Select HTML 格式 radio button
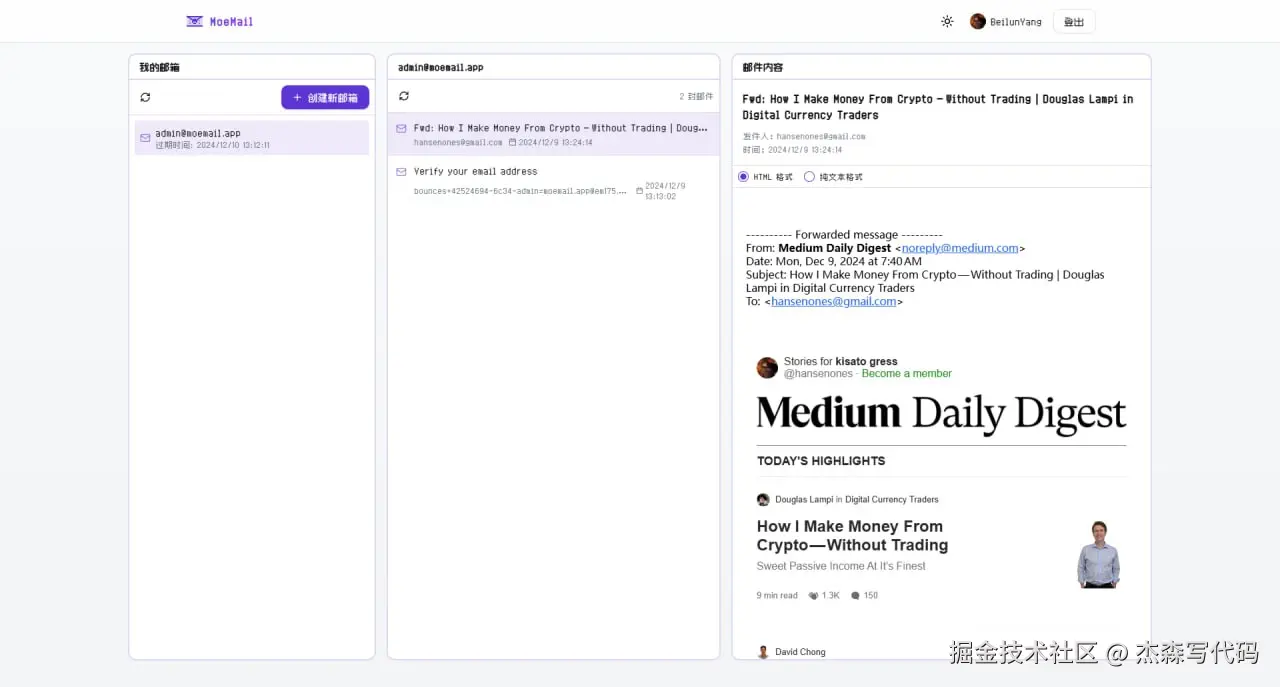Viewport: 1280px width, 687px height. click(x=743, y=176)
